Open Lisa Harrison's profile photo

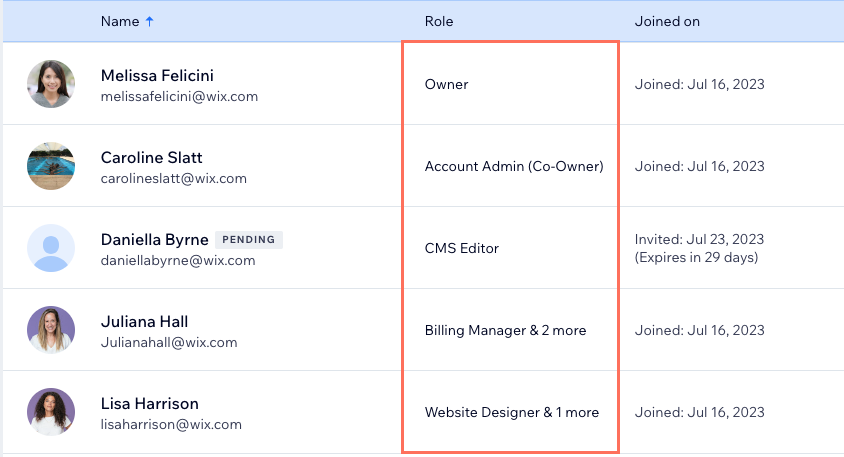(x=51, y=412)
